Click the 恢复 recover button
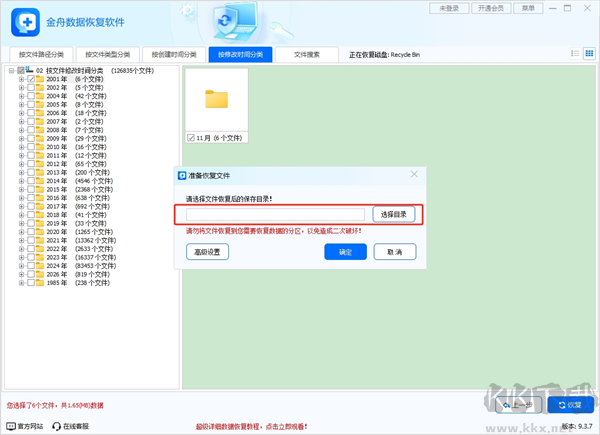Viewport: 600px width, 435px height. point(571,405)
